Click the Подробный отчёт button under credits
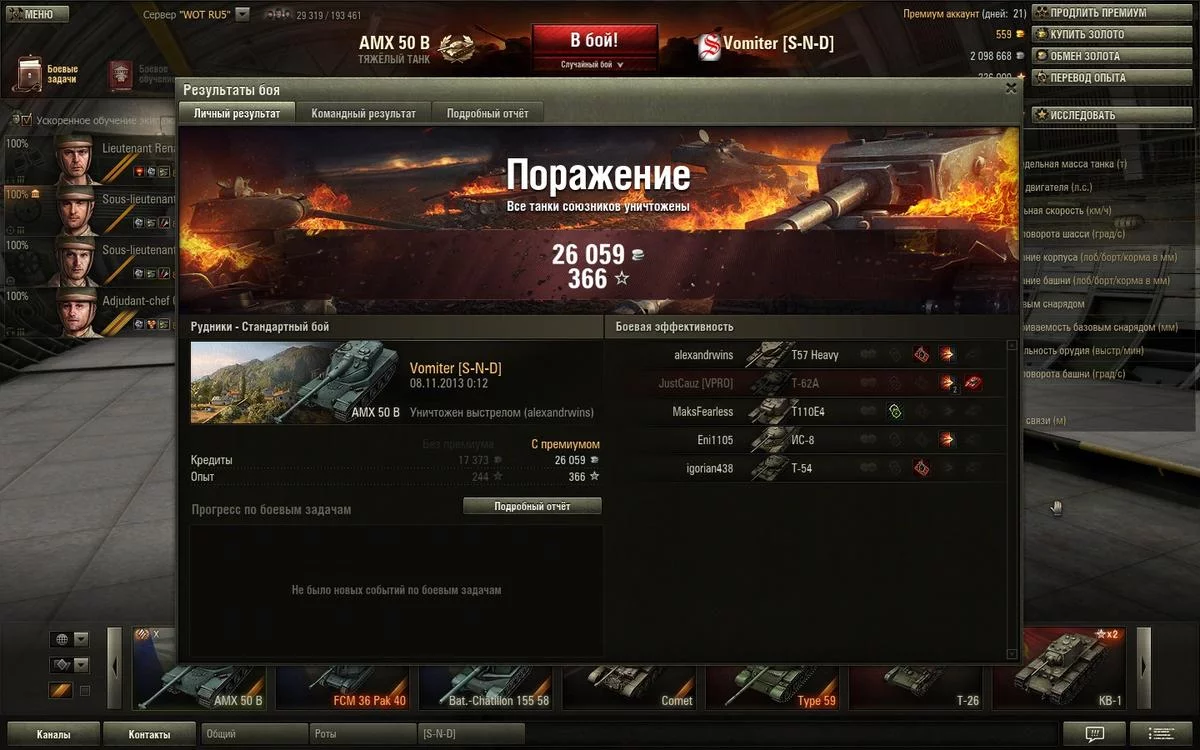The height and width of the screenshot is (750, 1200). [x=532, y=506]
